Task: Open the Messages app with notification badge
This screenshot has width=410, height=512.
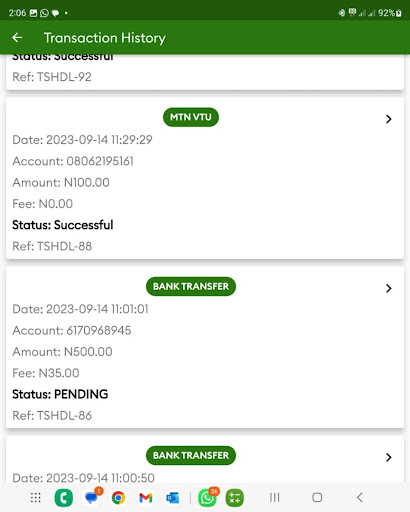Action: 92,497
